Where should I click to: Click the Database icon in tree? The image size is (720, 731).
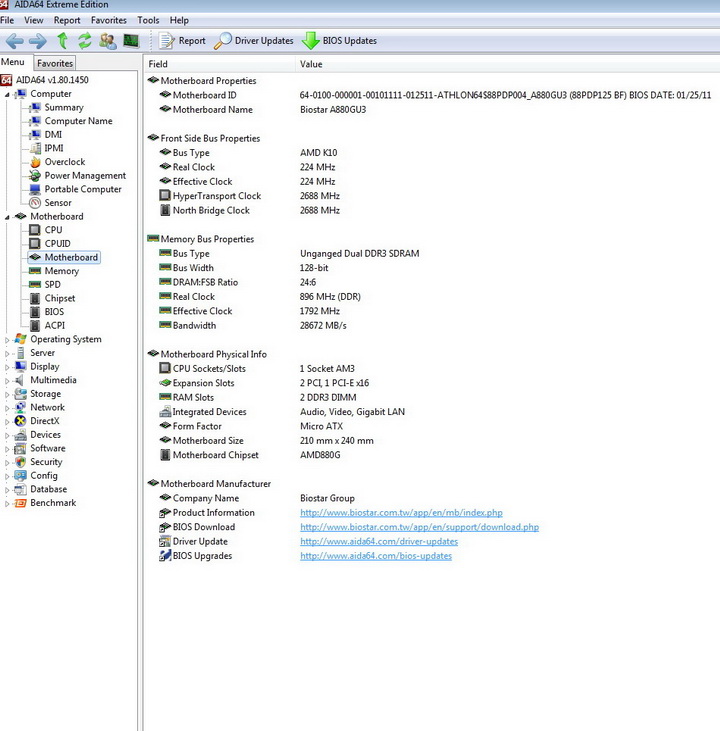click(21, 490)
